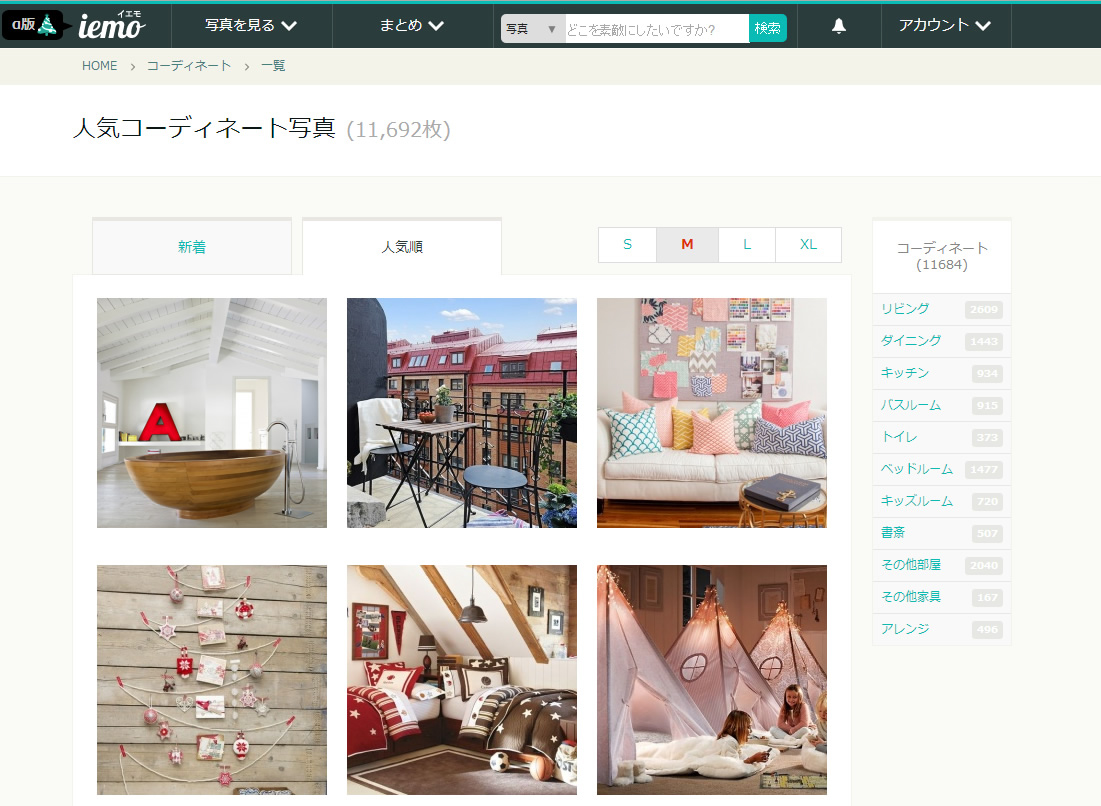Image resolution: width=1101 pixels, height=806 pixels.
Task: Click the search text field
Action: coord(657,29)
